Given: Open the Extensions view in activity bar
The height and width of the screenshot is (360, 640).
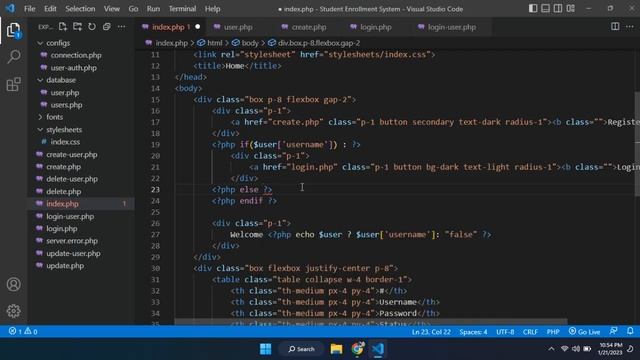Looking at the screenshot, I should tap(13, 84).
